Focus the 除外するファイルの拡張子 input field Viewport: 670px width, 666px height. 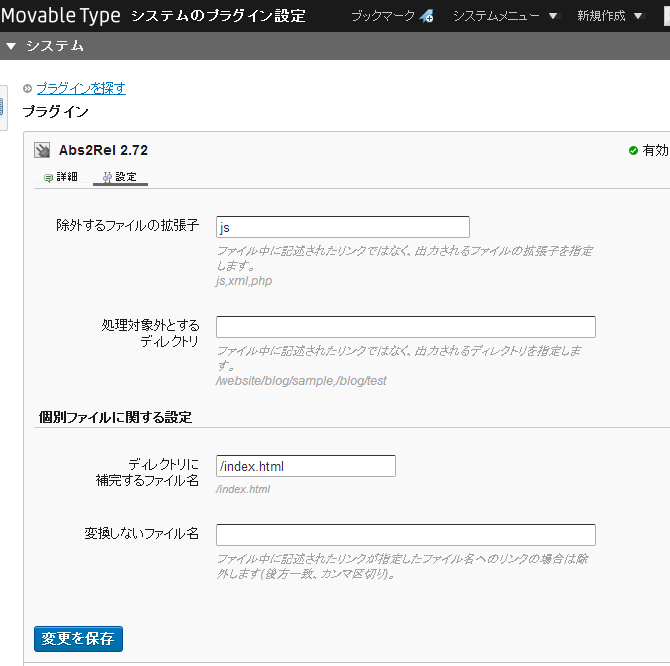tap(343, 227)
